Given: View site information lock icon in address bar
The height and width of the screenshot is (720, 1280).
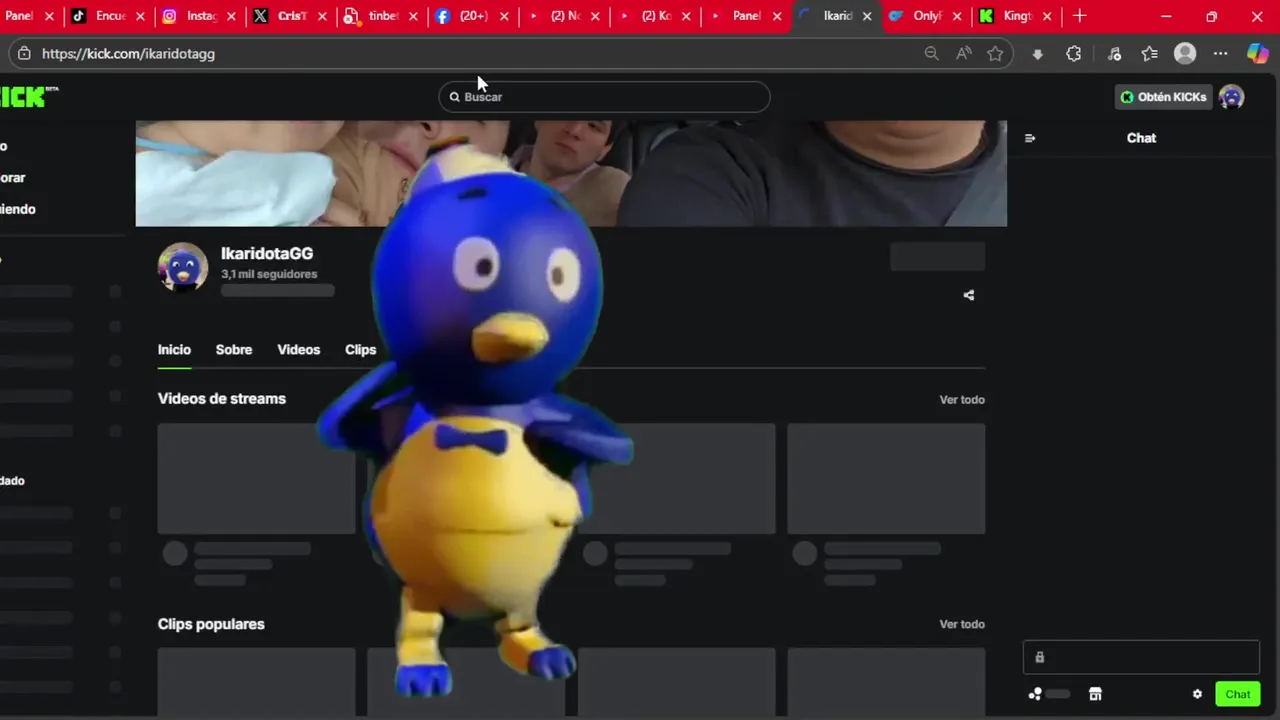Looking at the screenshot, I should [x=24, y=54].
